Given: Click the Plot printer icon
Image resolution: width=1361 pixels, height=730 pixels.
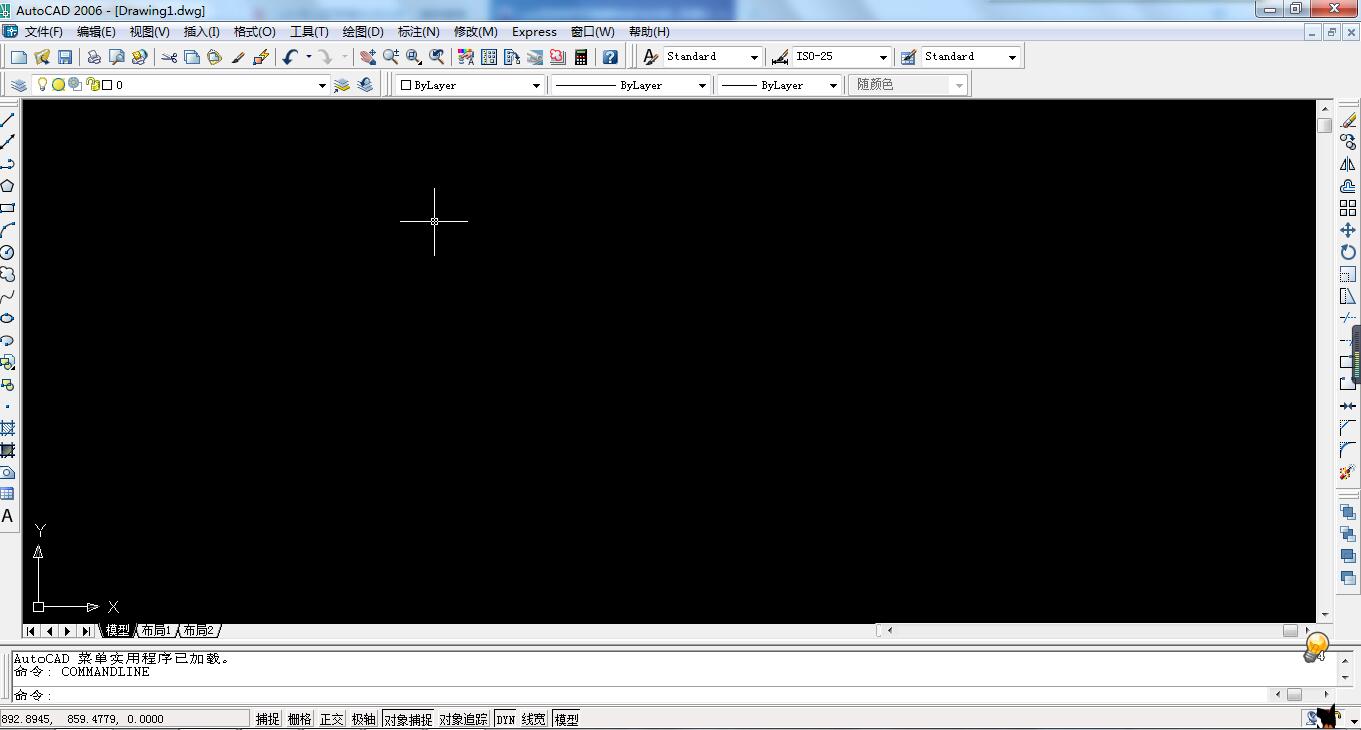Looking at the screenshot, I should coord(94,57).
